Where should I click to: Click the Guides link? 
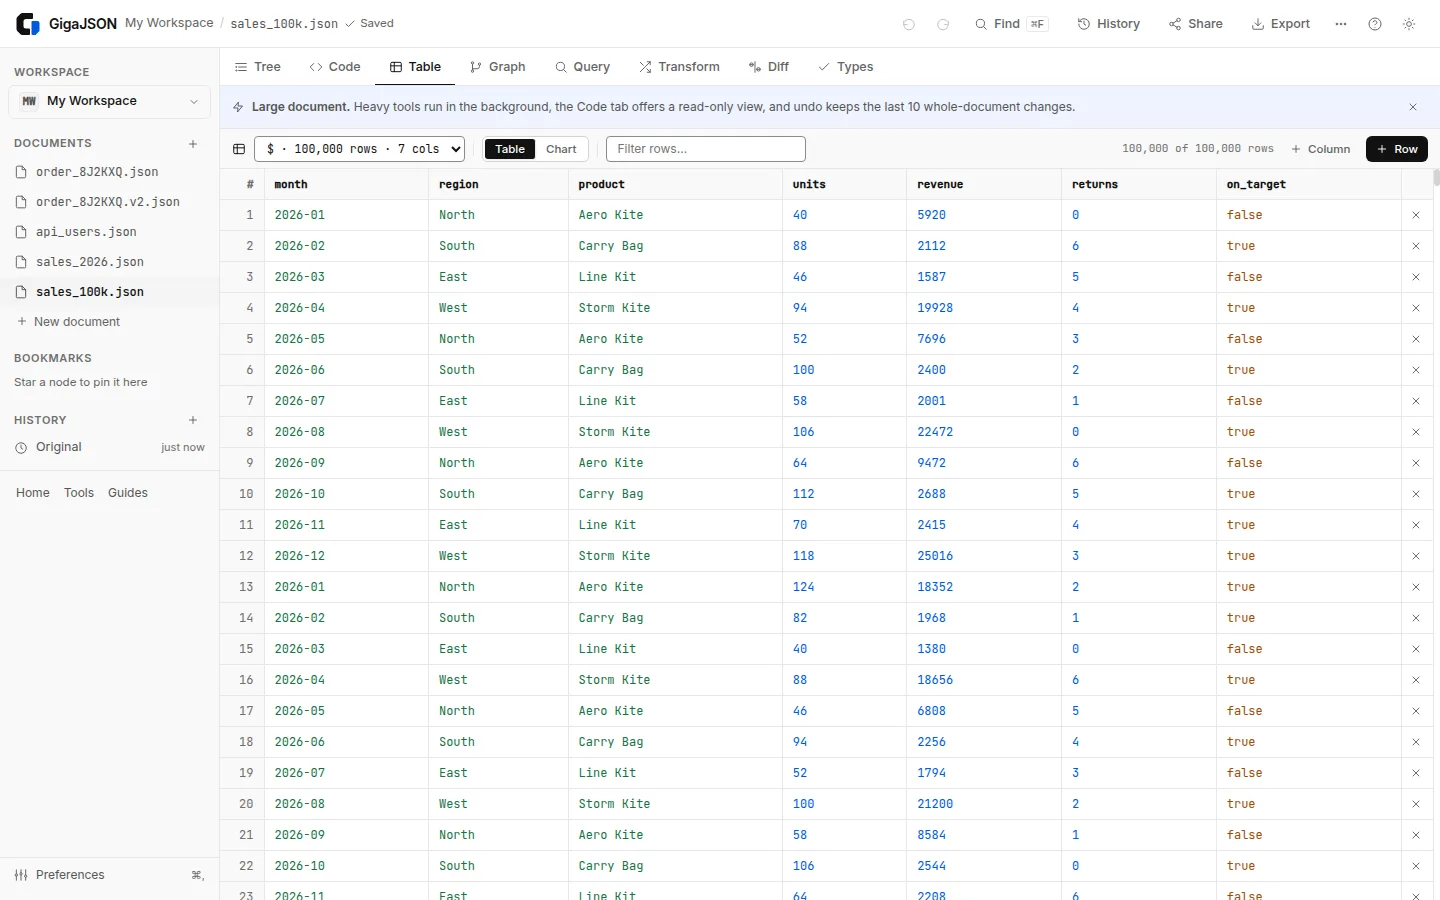pyautogui.click(x=128, y=493)
